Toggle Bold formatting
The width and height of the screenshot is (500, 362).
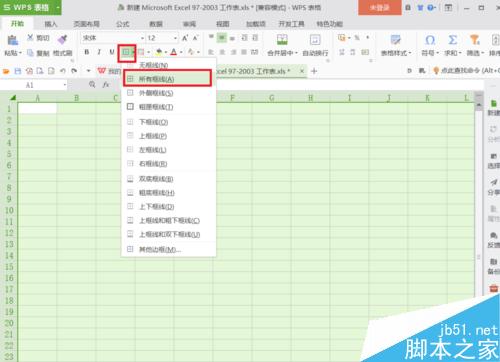coord(87,52)
